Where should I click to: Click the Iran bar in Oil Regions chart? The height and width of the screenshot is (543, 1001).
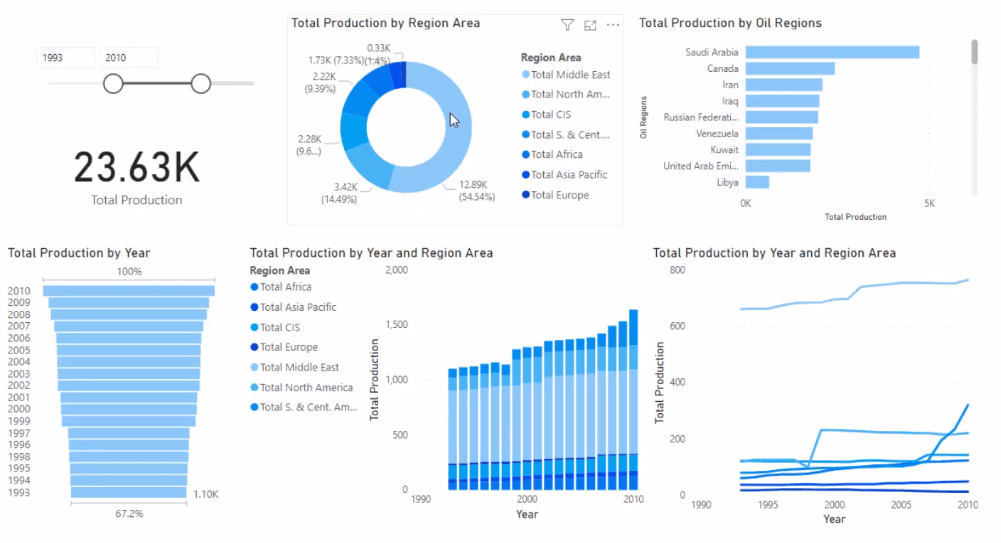(784, 85)
